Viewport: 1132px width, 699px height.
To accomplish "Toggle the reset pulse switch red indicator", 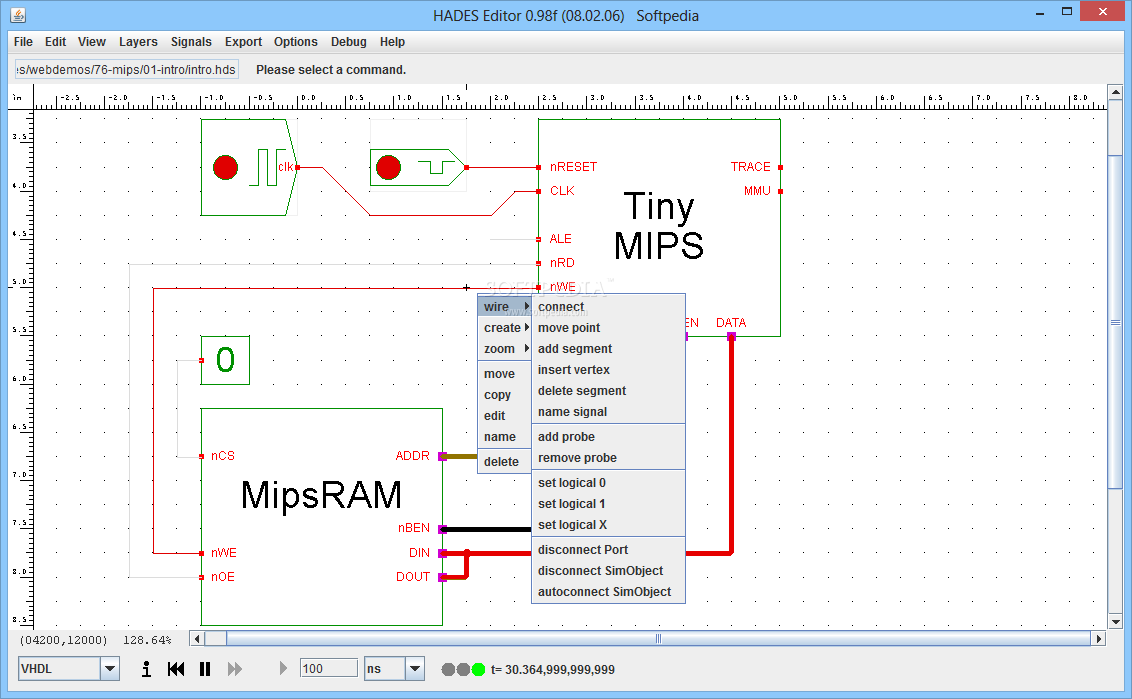I will pos(388,167).
